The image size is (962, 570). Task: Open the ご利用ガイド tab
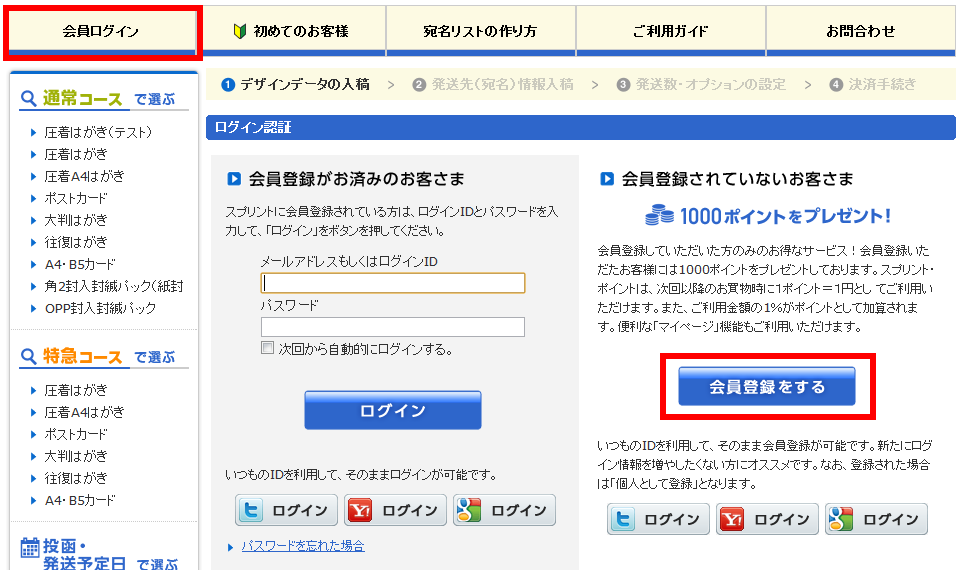pos(671,31)
